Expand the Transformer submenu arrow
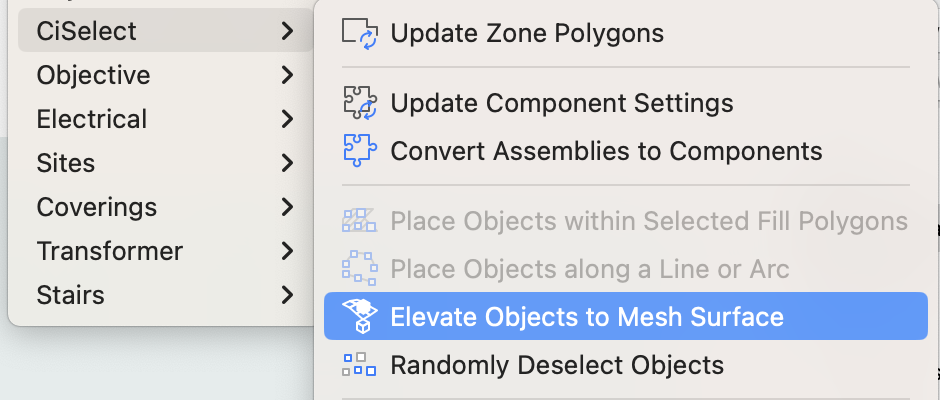The width and height of the screenshot is (940, 400). tap(288, 251)
